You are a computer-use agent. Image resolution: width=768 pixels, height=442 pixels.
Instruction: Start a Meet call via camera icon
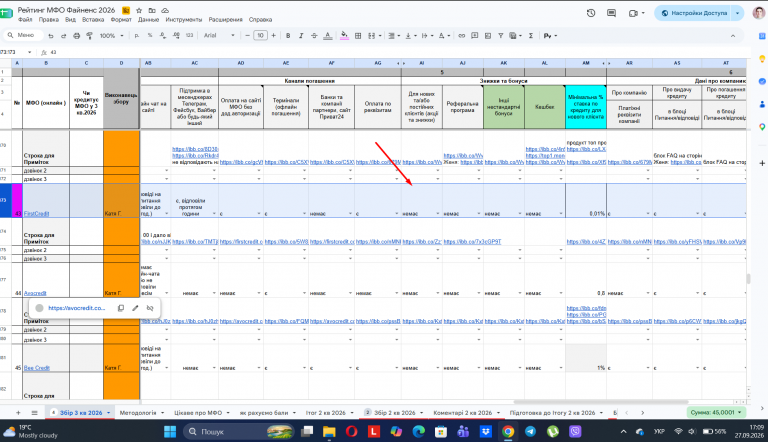[633, 13]
